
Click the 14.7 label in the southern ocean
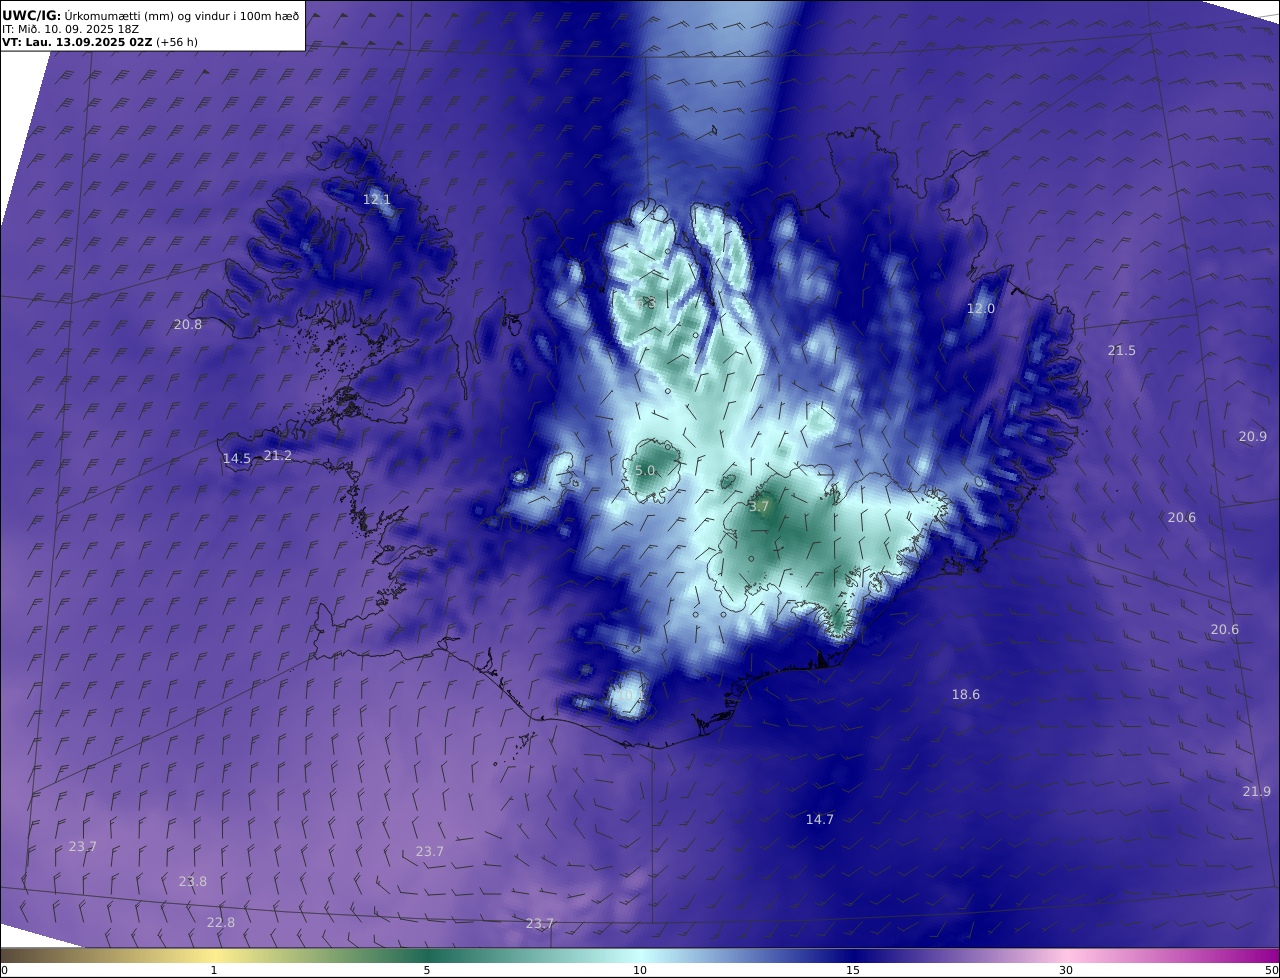pos(820,820)
